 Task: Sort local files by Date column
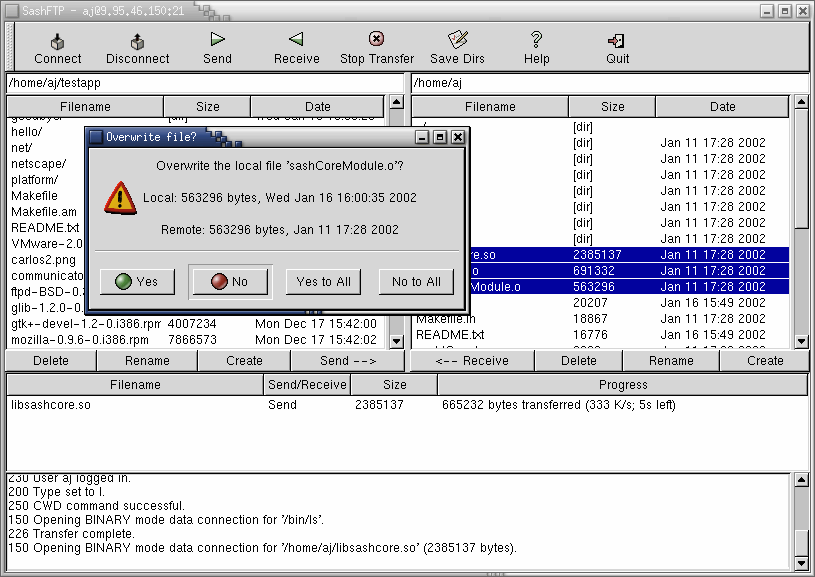(318, 107)
